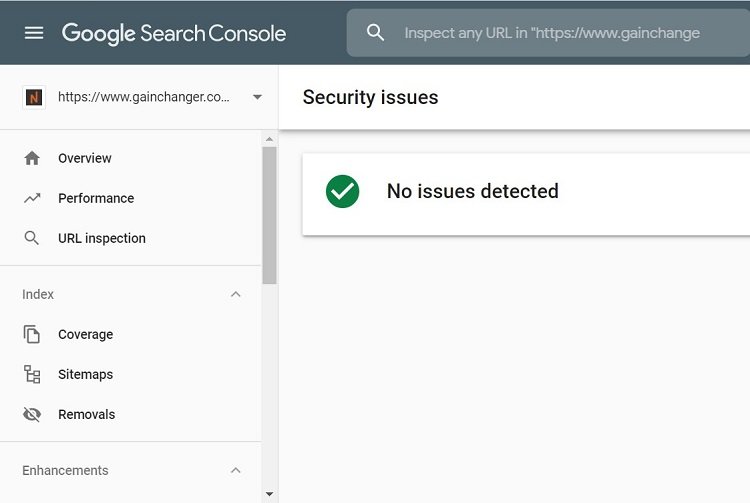This screenshot has width=750, height=503.
Task: Click the green checkmark status icon
Action: coord(342,191)
